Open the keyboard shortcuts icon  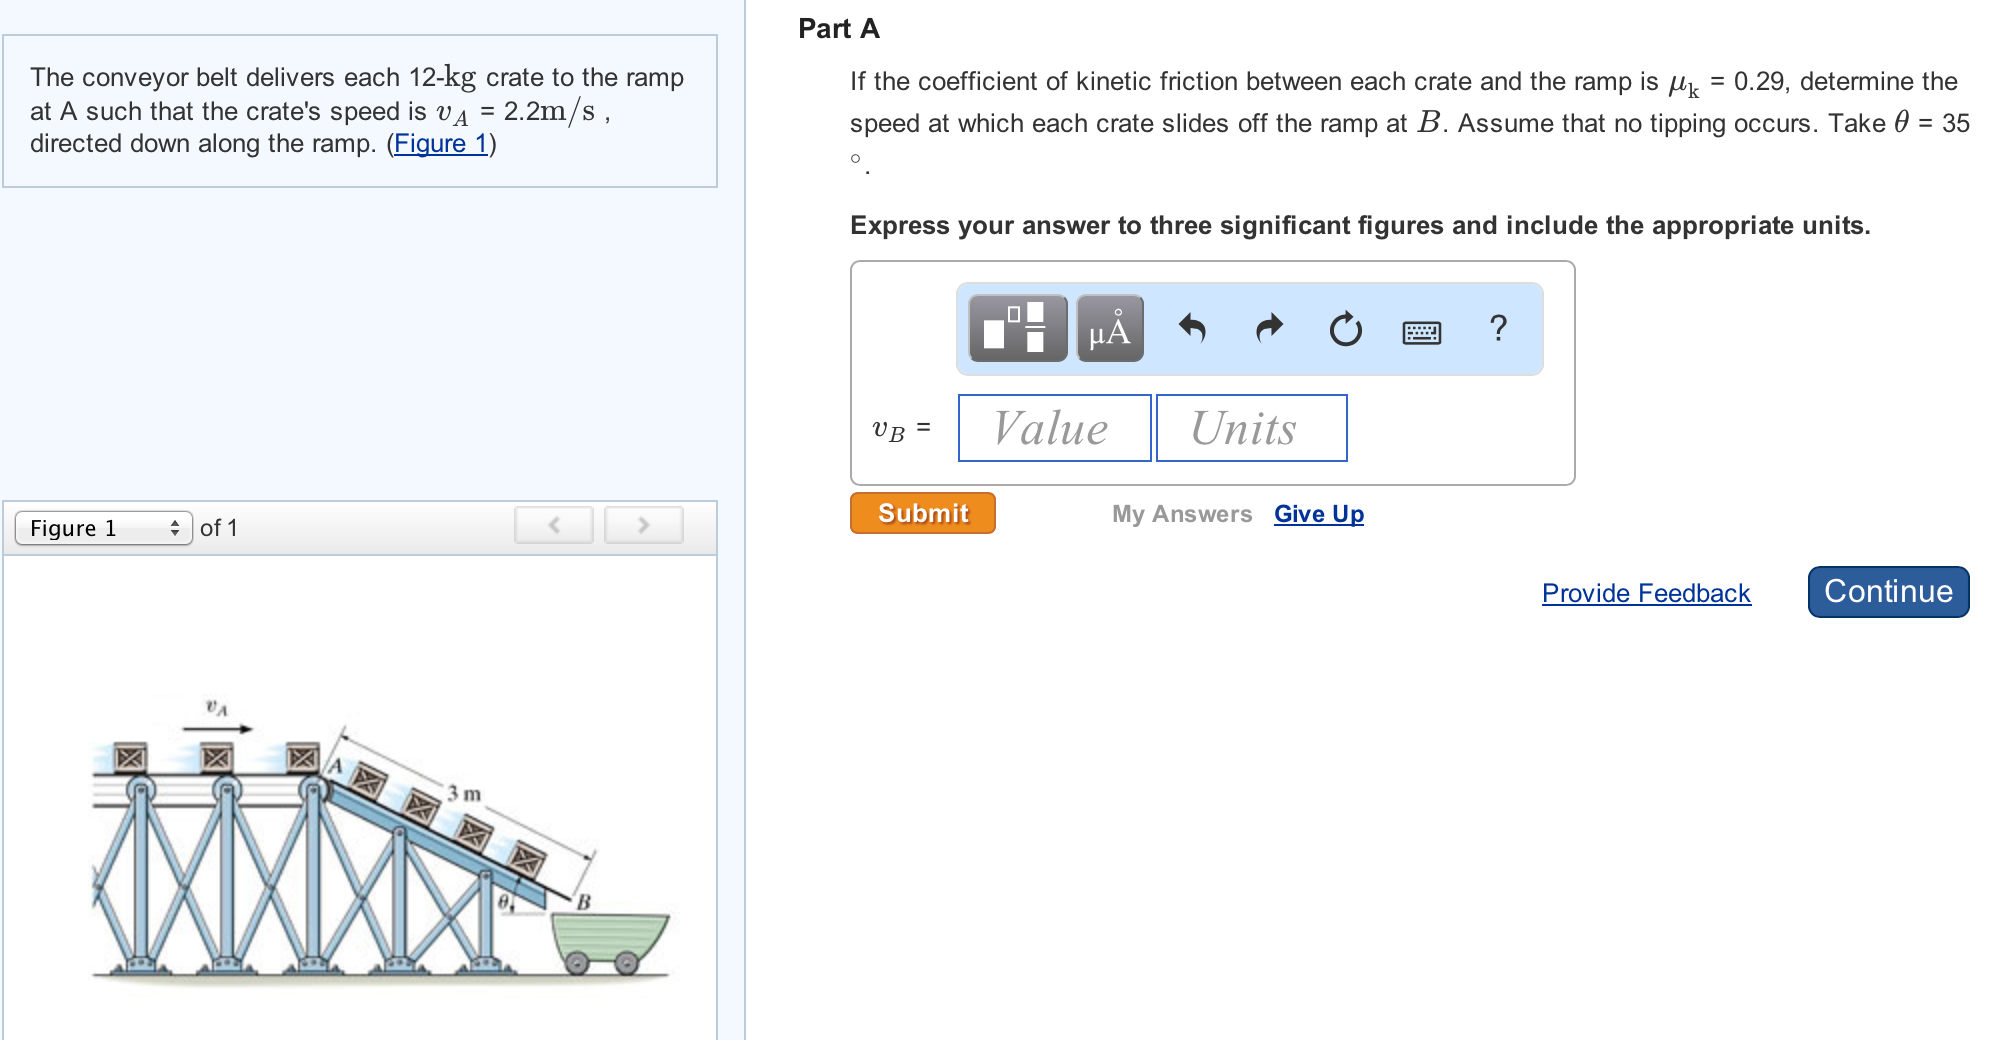[x=1421, y=332]
